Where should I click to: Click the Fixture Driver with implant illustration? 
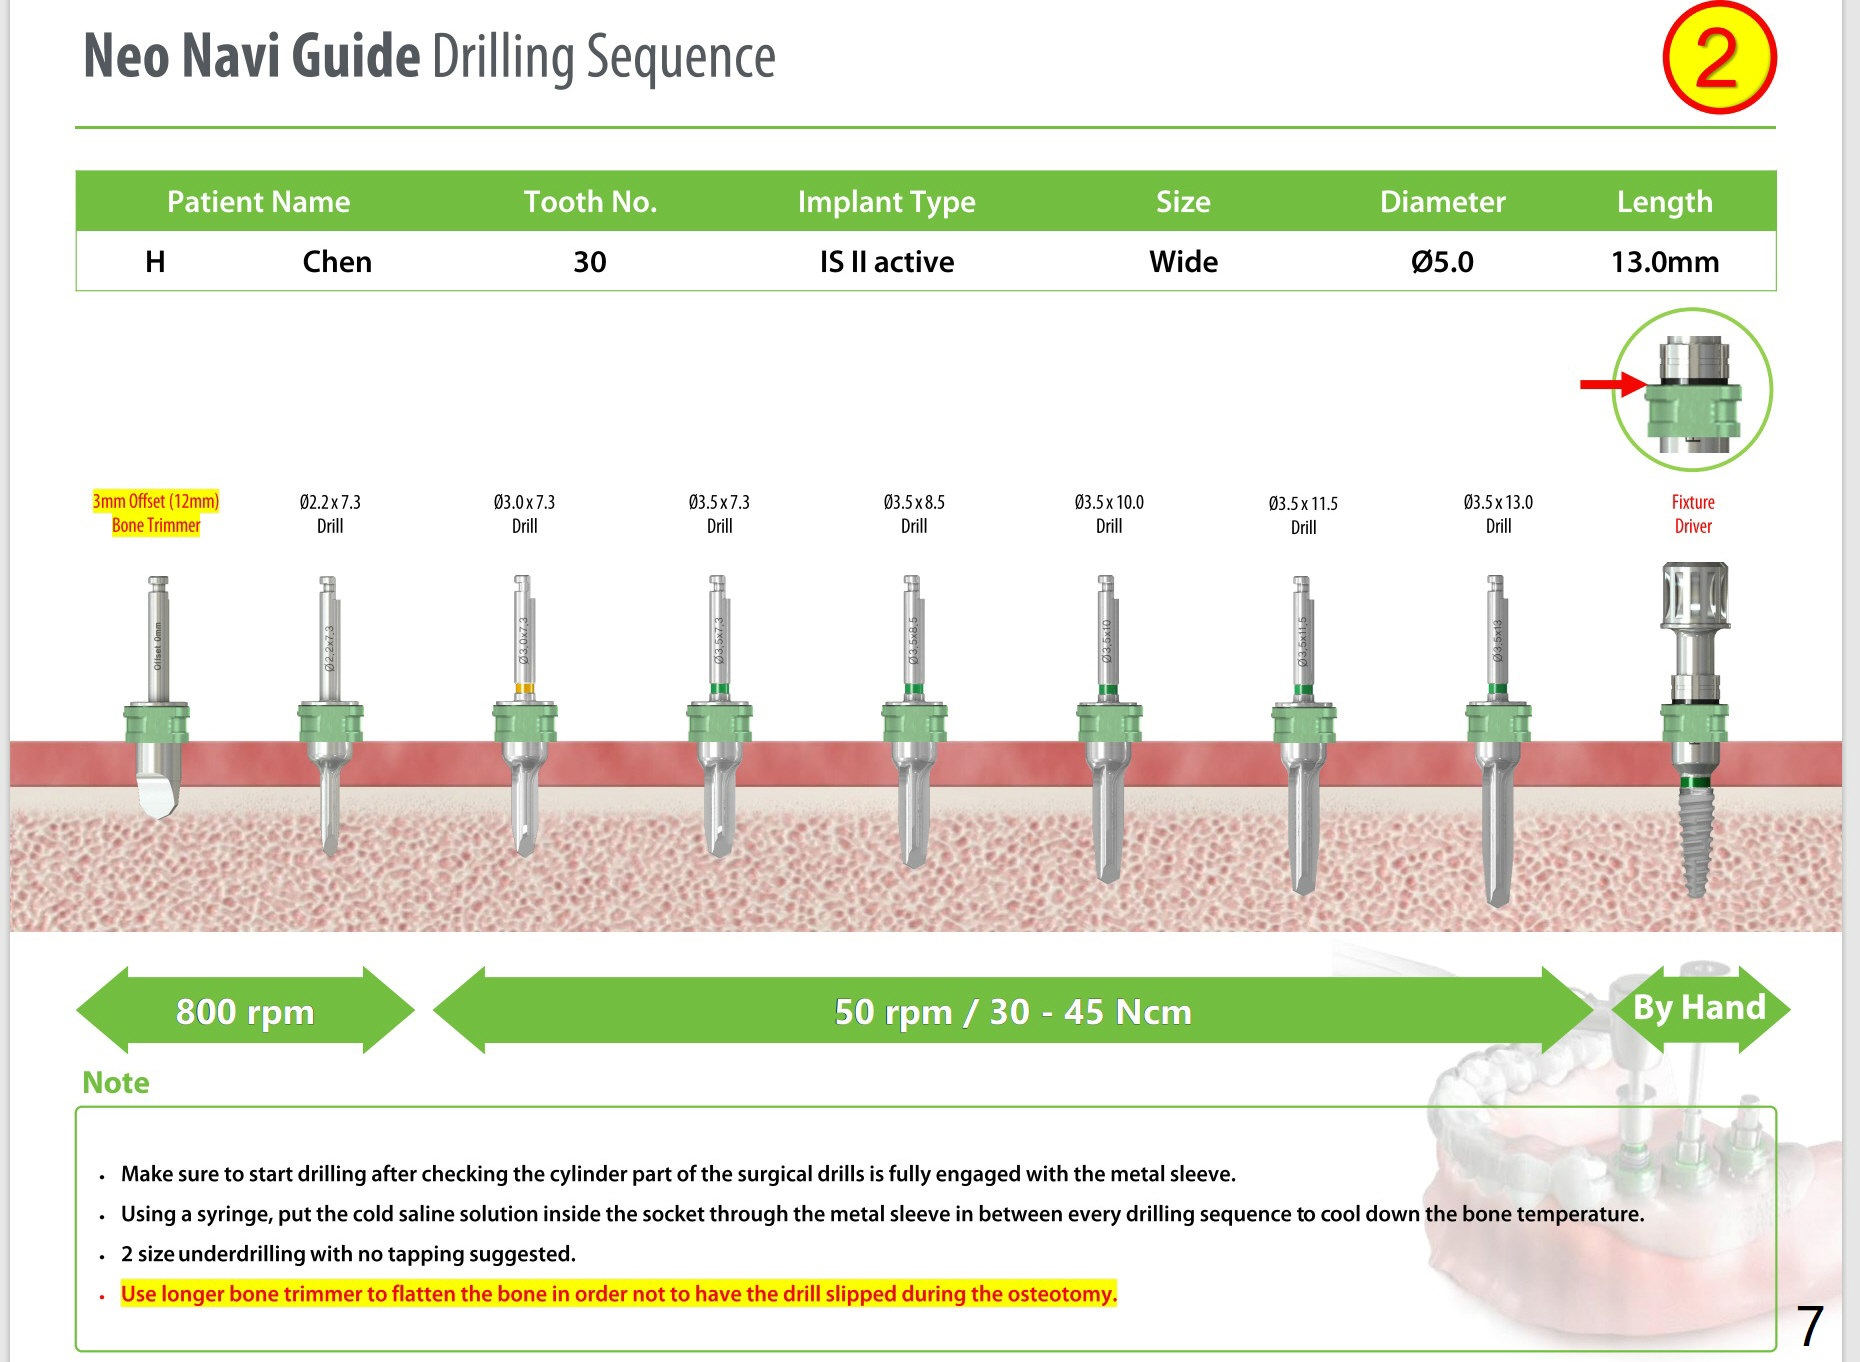(1694, 730)
